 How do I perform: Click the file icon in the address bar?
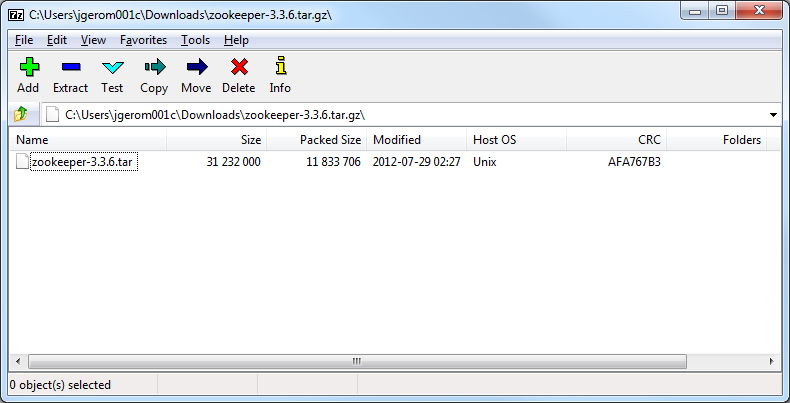(x=52, y=114)
